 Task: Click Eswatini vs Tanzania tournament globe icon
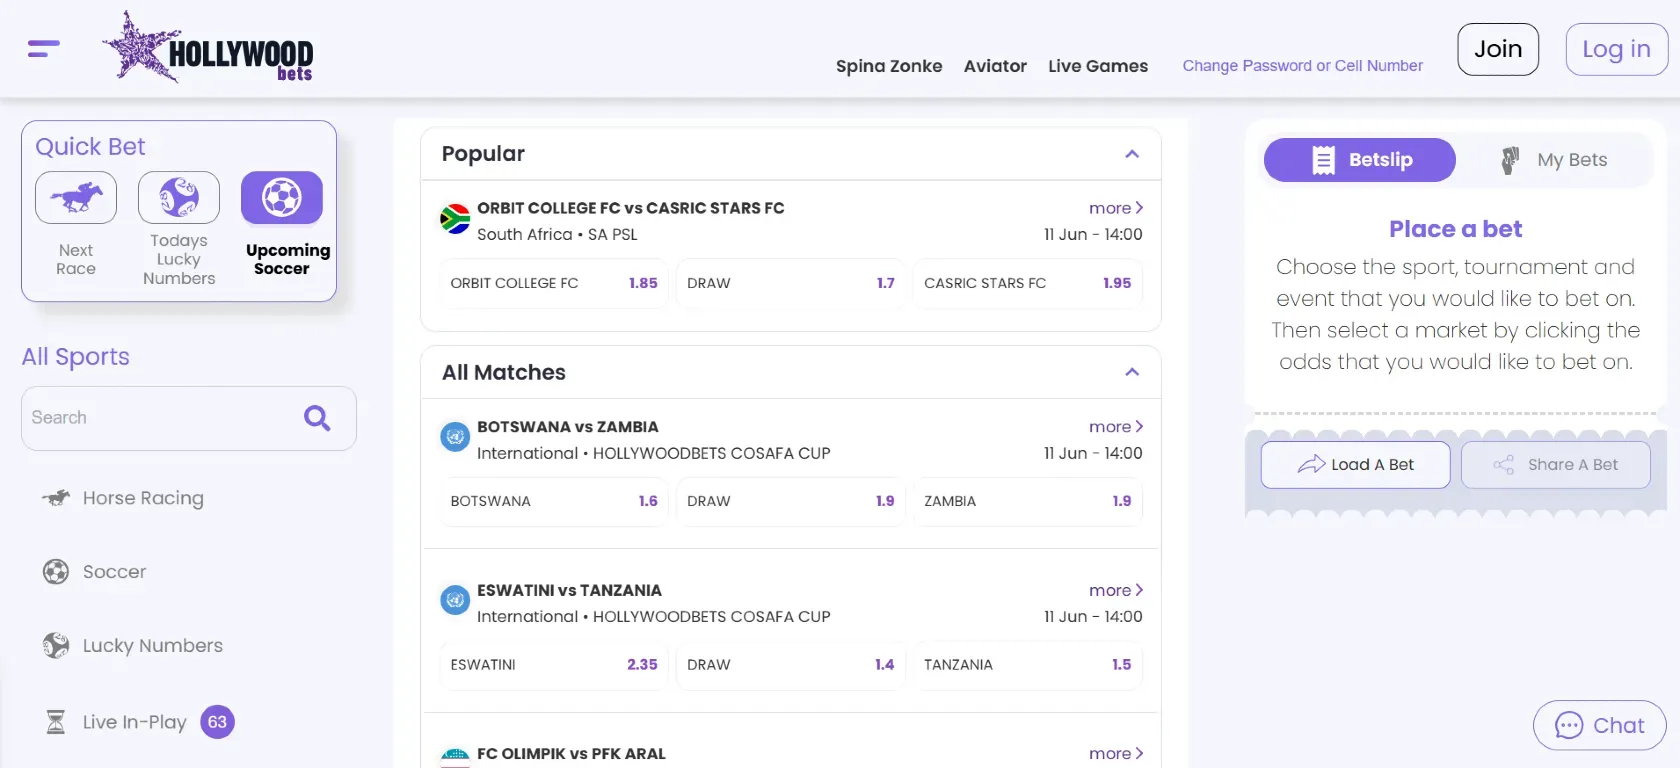tap(455, 600)
